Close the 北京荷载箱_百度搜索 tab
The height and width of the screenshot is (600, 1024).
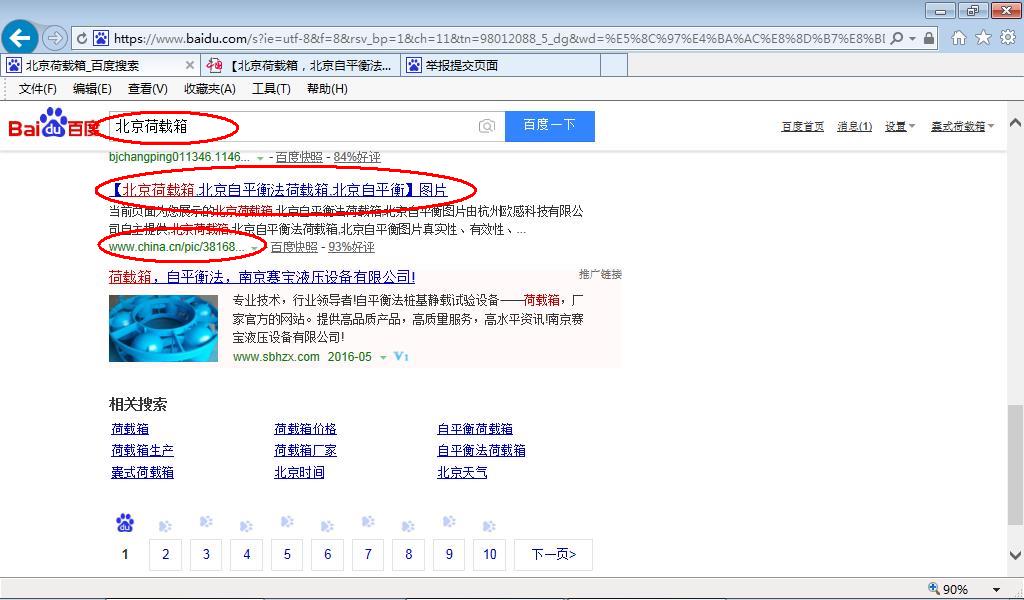[189, 65]
